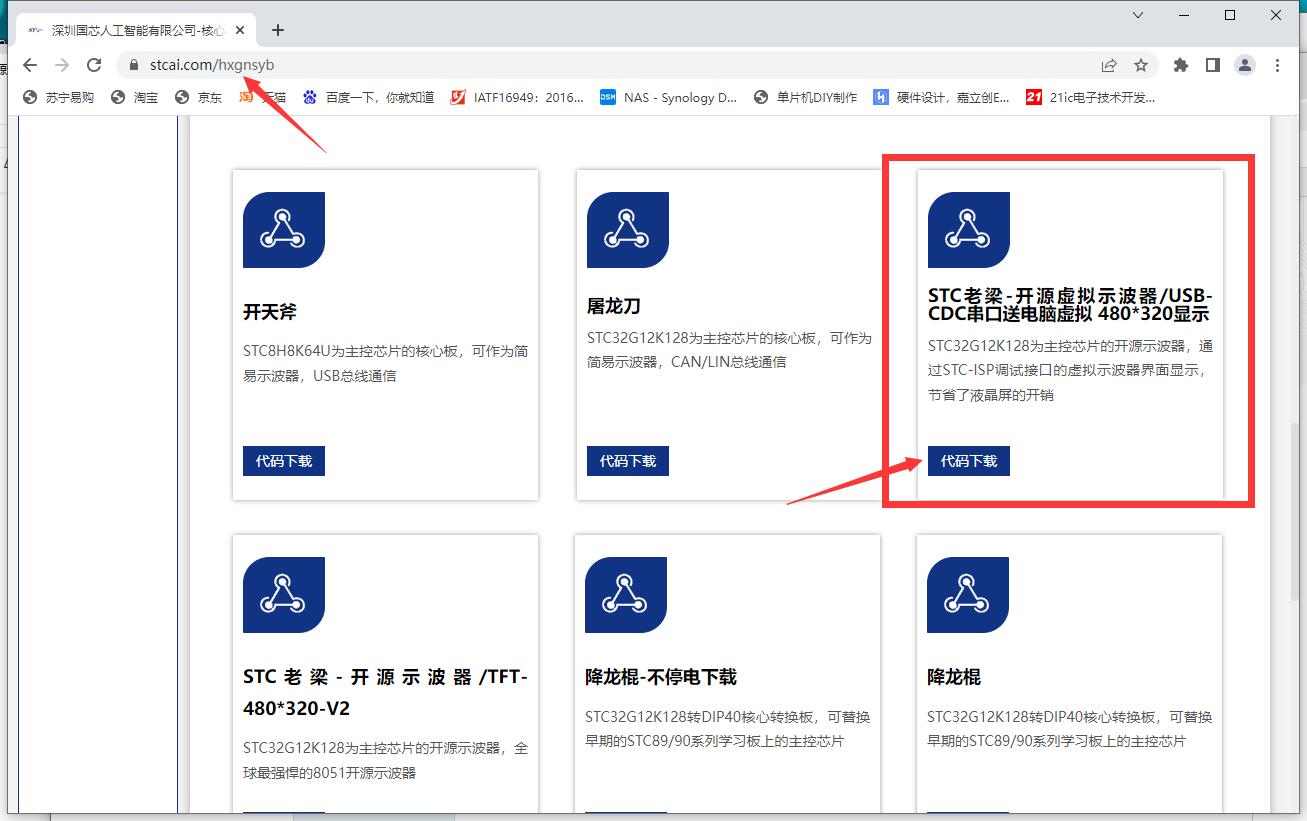Click the 开天斧 card share icon
Image resolution: width=1307 pixels, height=821 pixels.
[284, 230]
